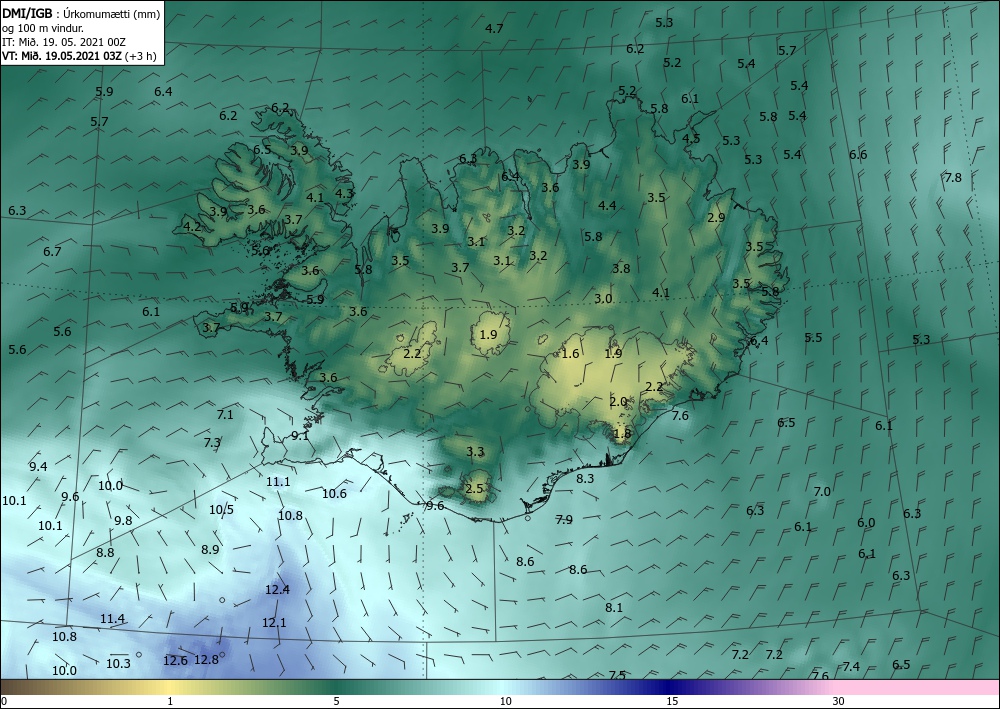This screenshot has width=1000, height=709.
Task: Click the '10' label on the color scale
Action: [505, 701]
